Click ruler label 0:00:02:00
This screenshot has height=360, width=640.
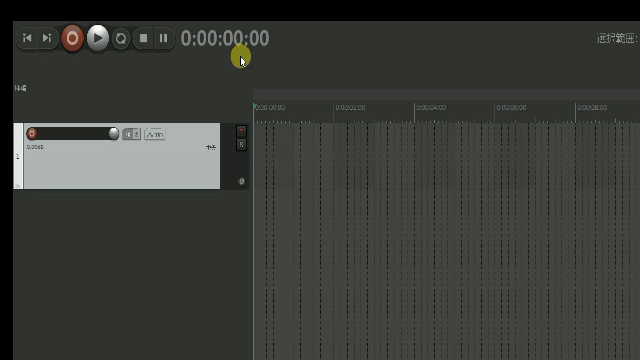point(350,107)
